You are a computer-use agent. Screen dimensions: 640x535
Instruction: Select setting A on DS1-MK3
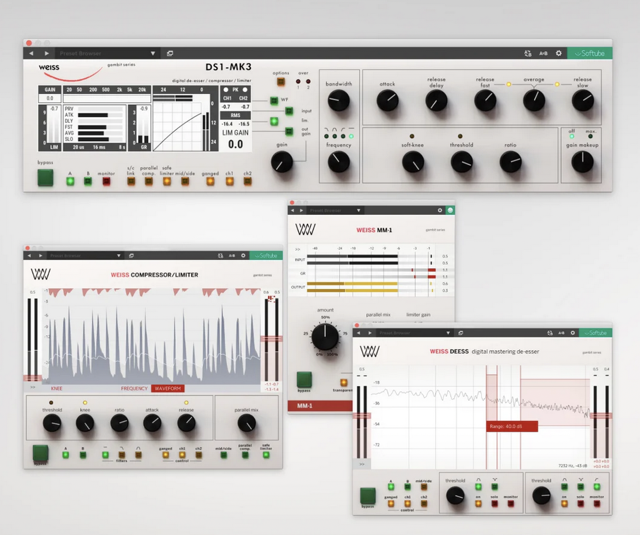click(70, 181)
